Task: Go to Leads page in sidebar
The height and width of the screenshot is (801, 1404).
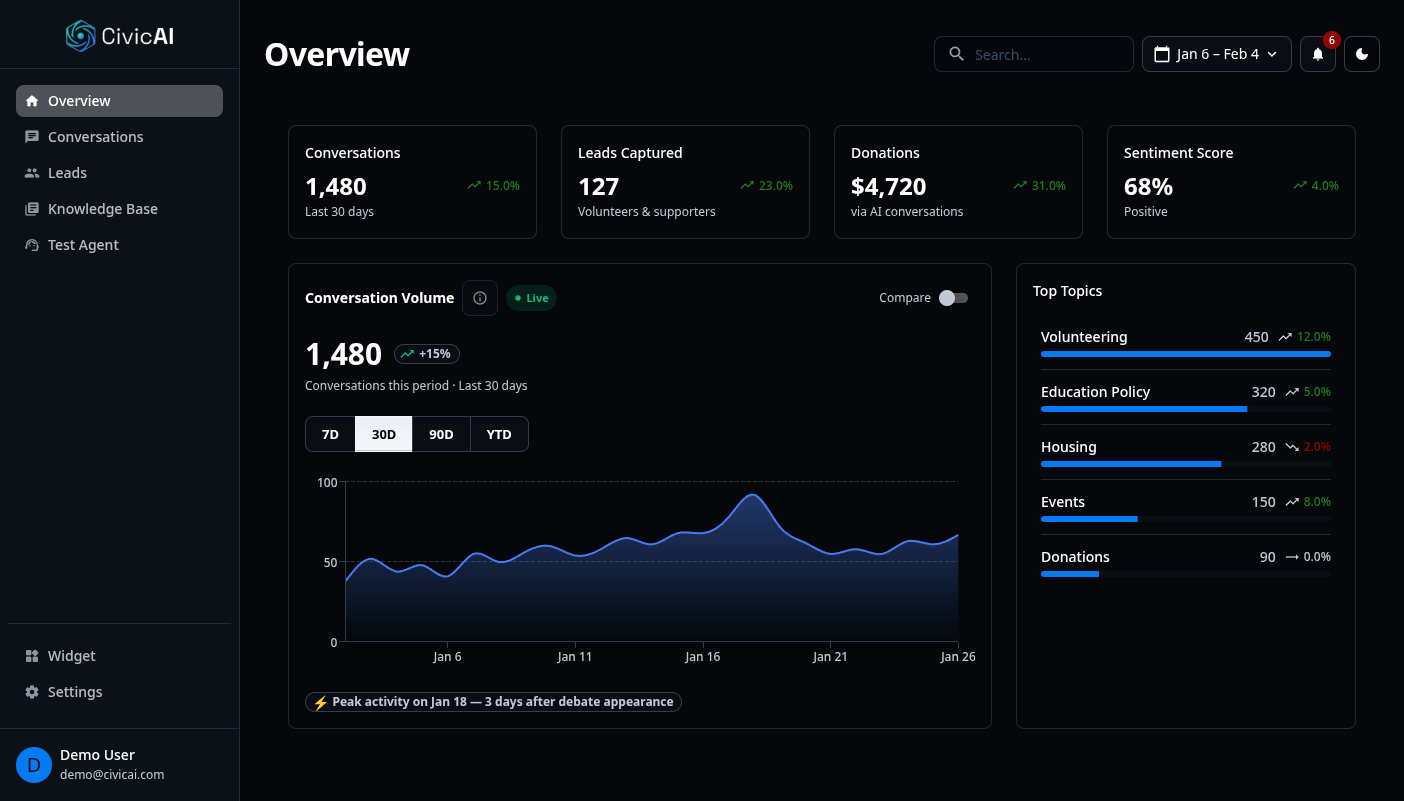Action: click(67, 173)
